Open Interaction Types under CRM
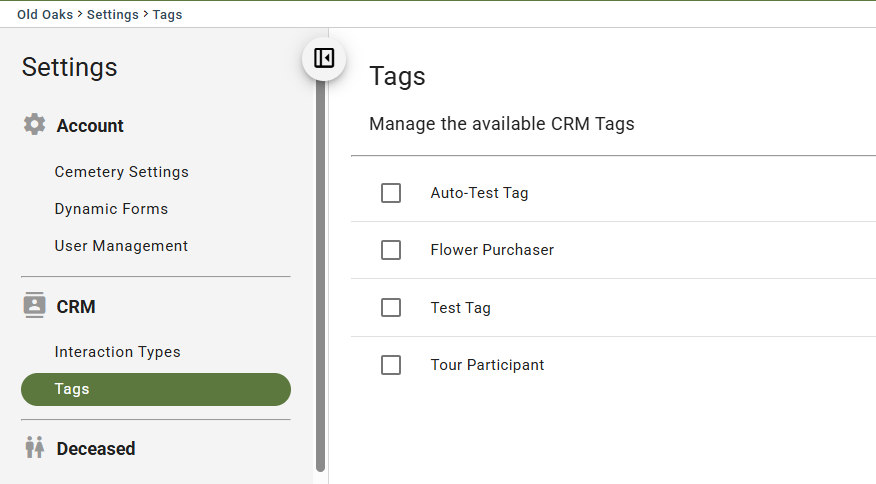The image size is (876, 484). pos(117,352)
